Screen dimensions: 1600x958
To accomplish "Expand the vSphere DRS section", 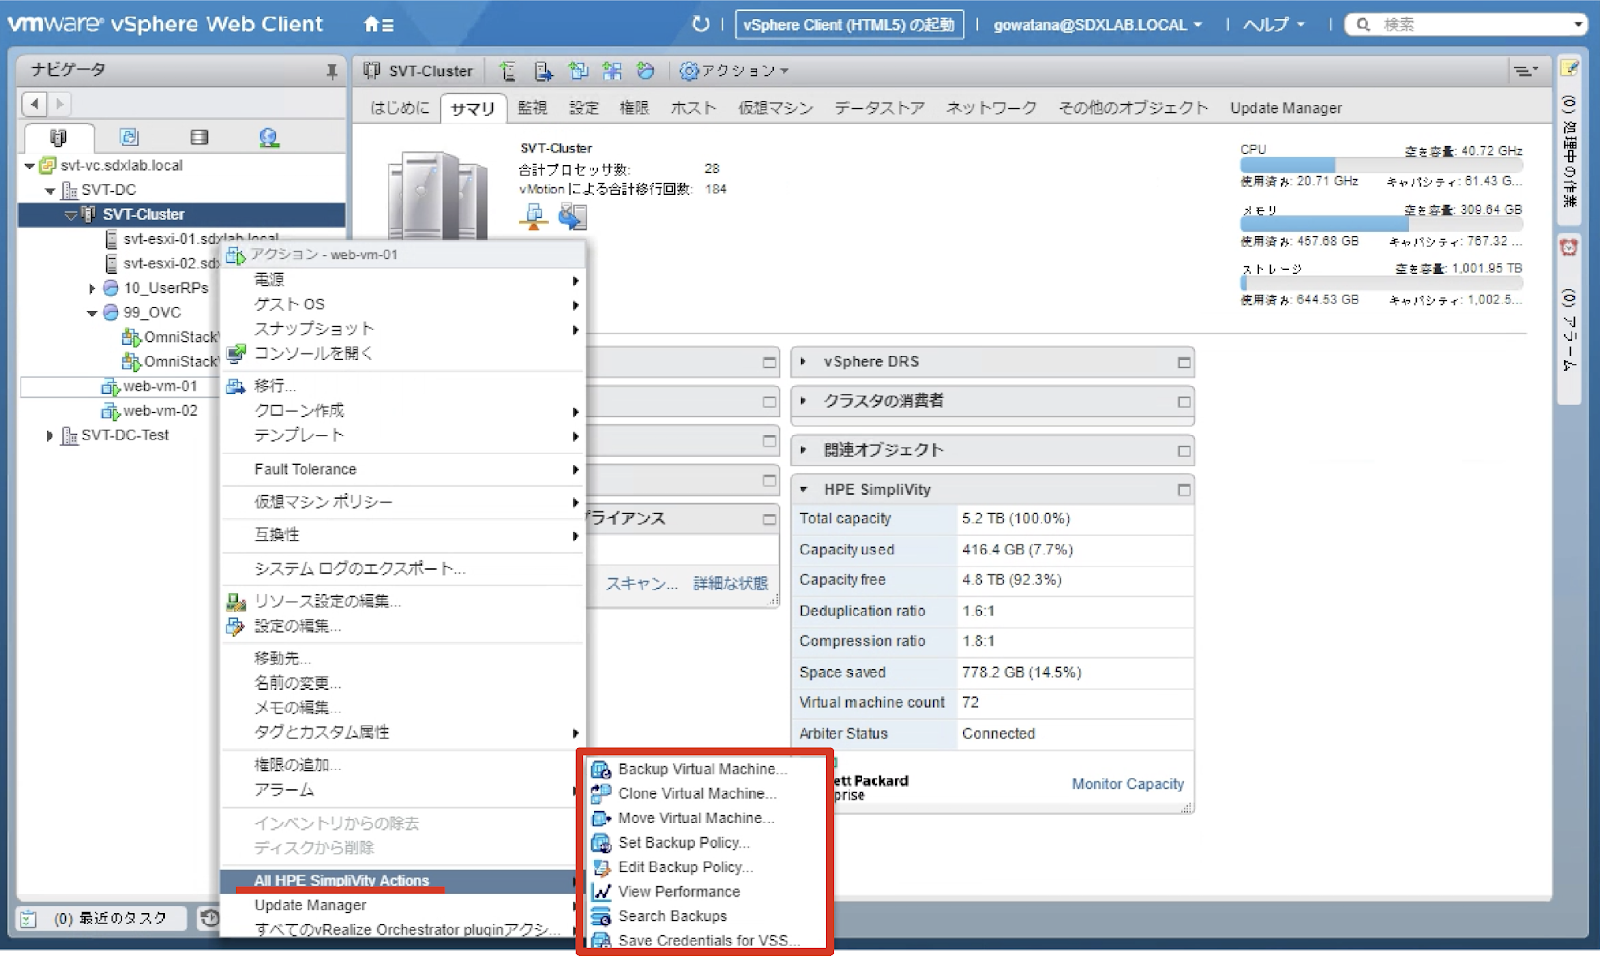I will [x=803, y=362].
